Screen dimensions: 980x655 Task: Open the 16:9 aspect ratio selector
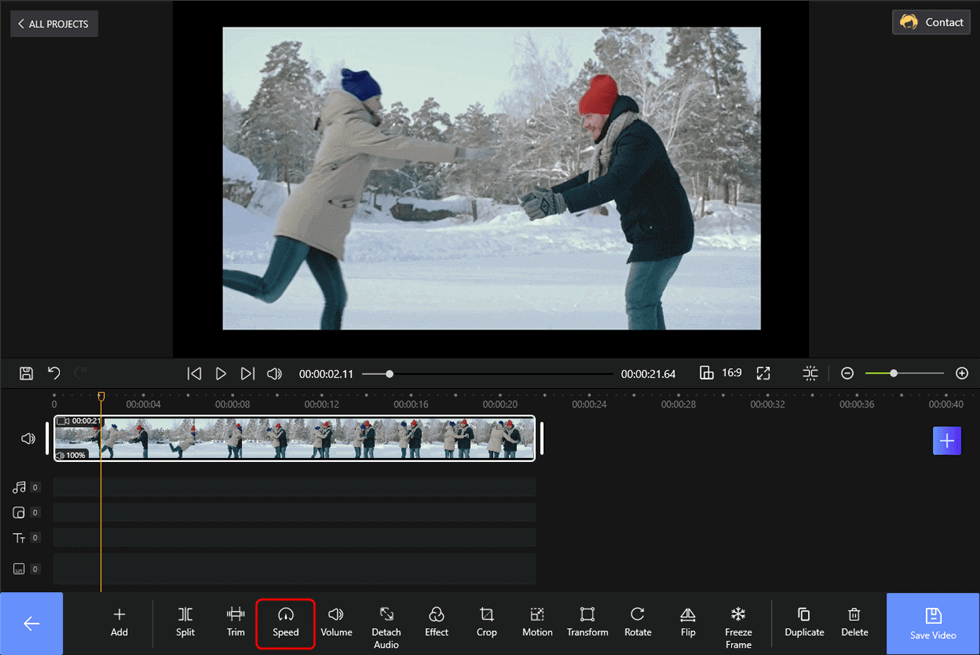click(721, 373)
